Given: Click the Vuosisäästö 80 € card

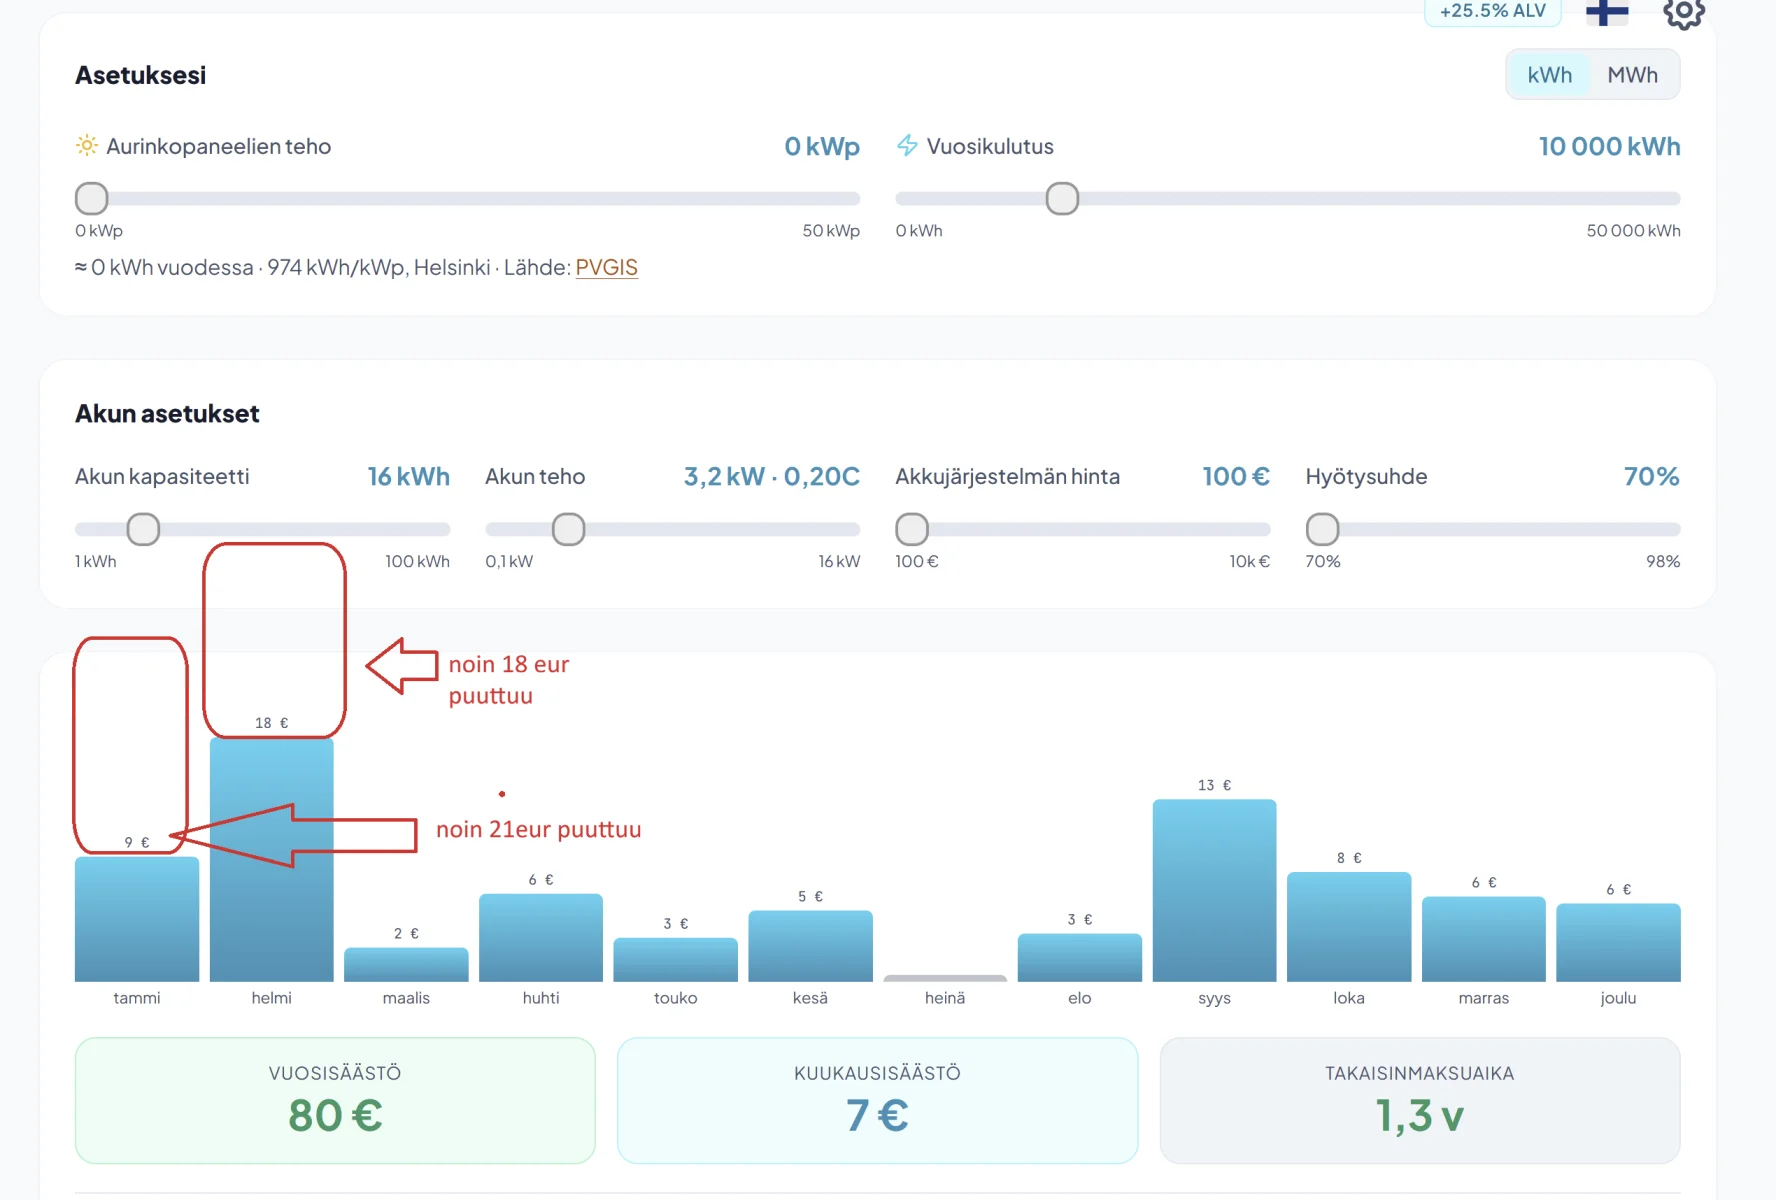Looking at the screenshot, I should (335, 1100).
